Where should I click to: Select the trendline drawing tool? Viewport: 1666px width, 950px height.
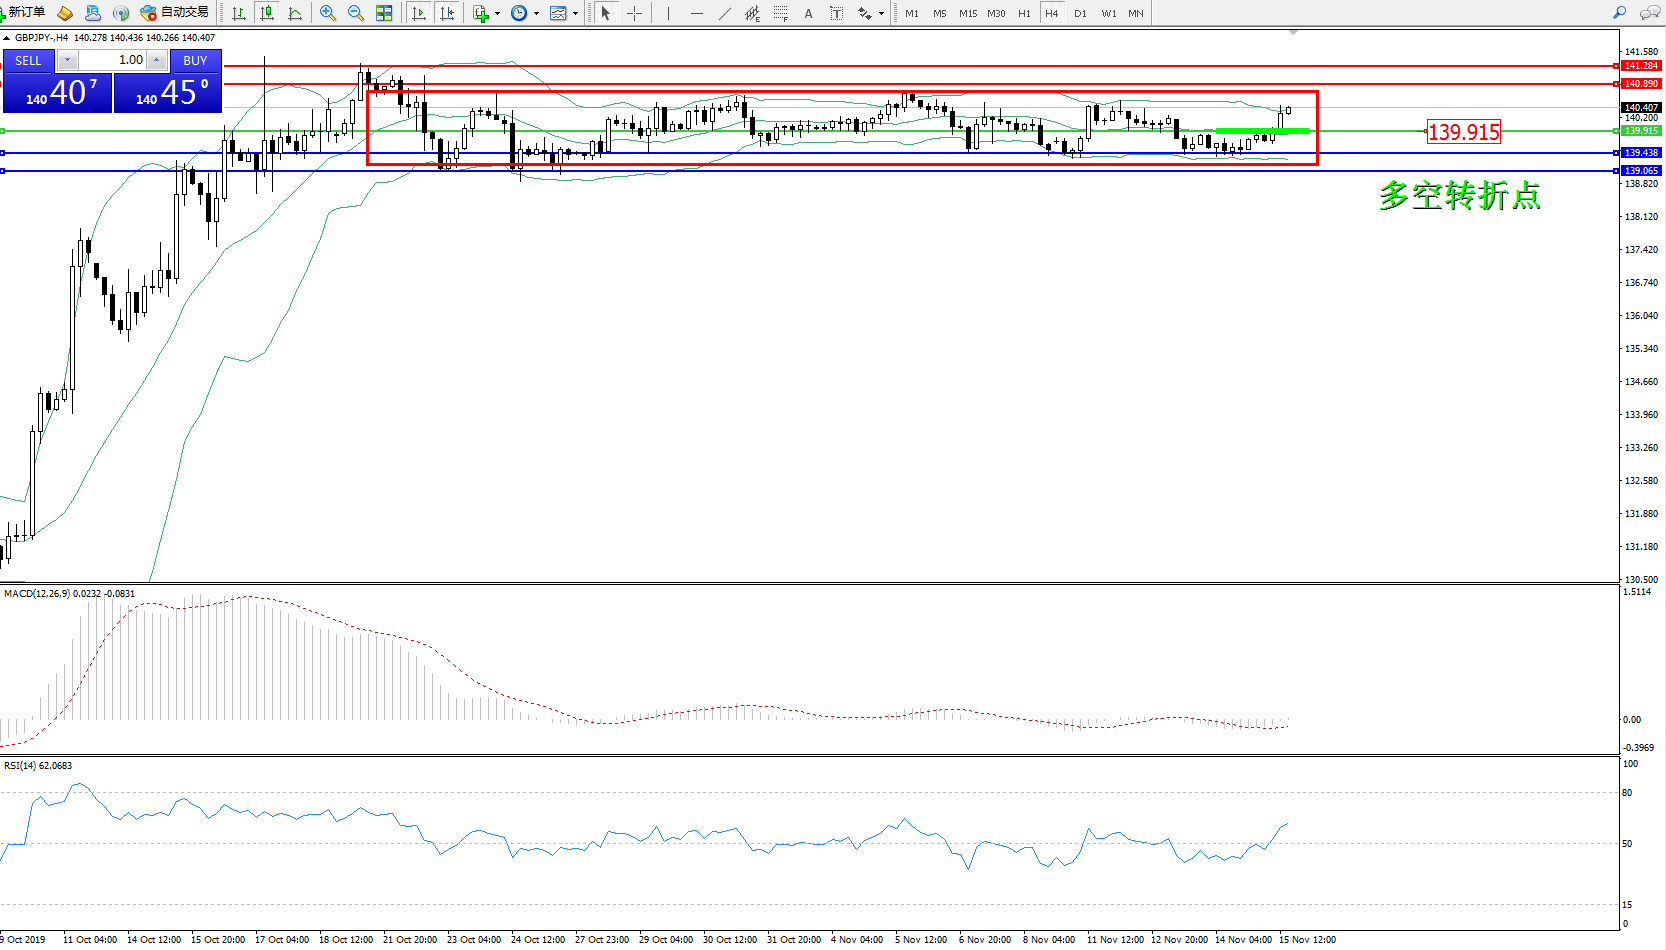tap(724, 13)
